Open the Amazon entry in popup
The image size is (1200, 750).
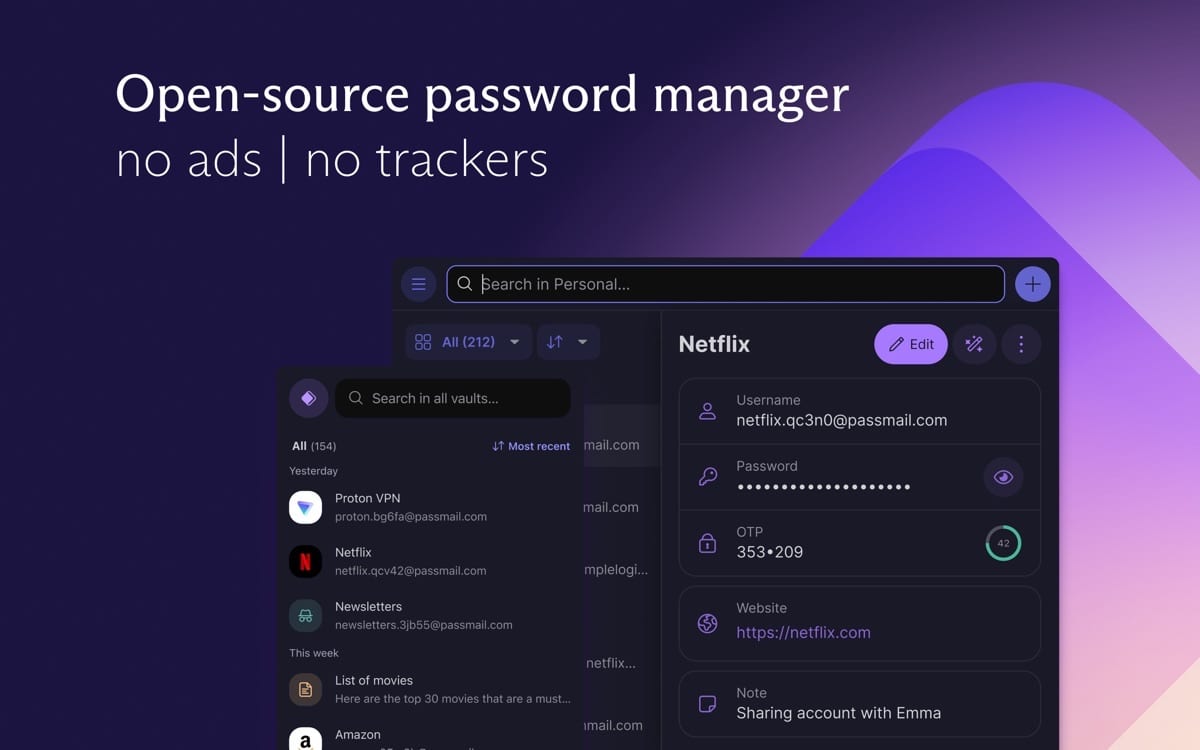[430, 738]
